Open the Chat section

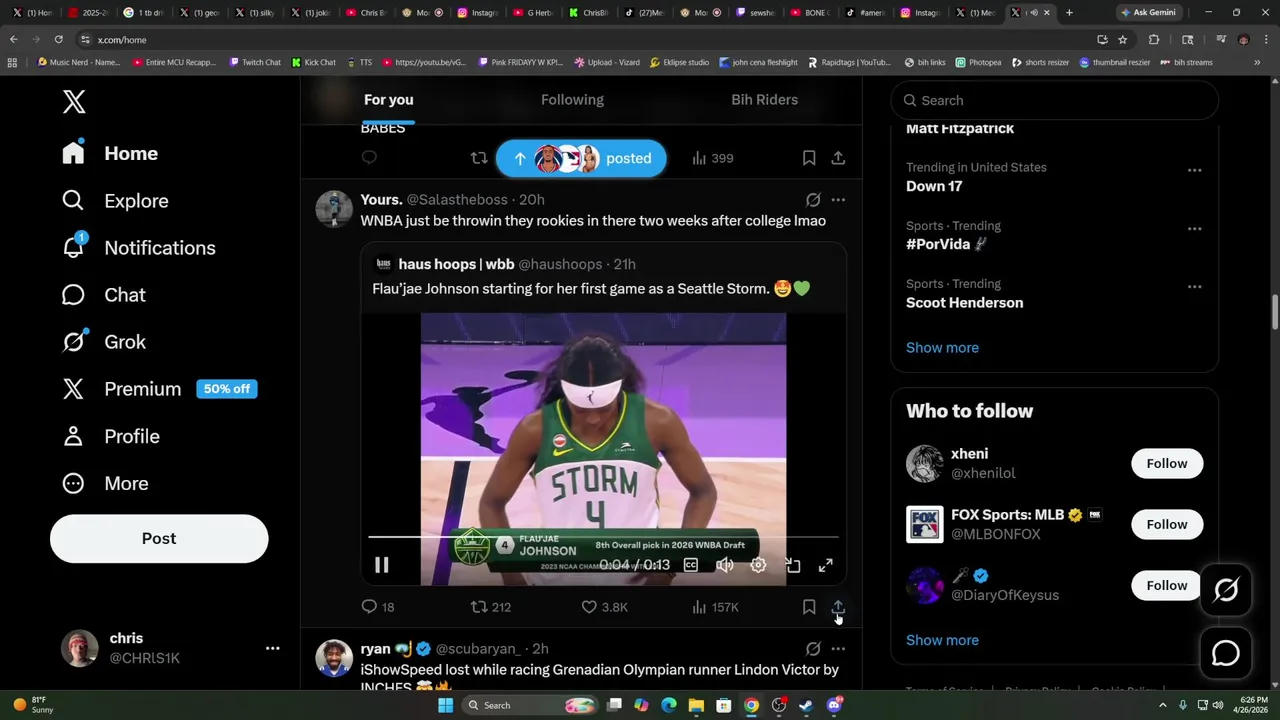[x=103, y=294]
